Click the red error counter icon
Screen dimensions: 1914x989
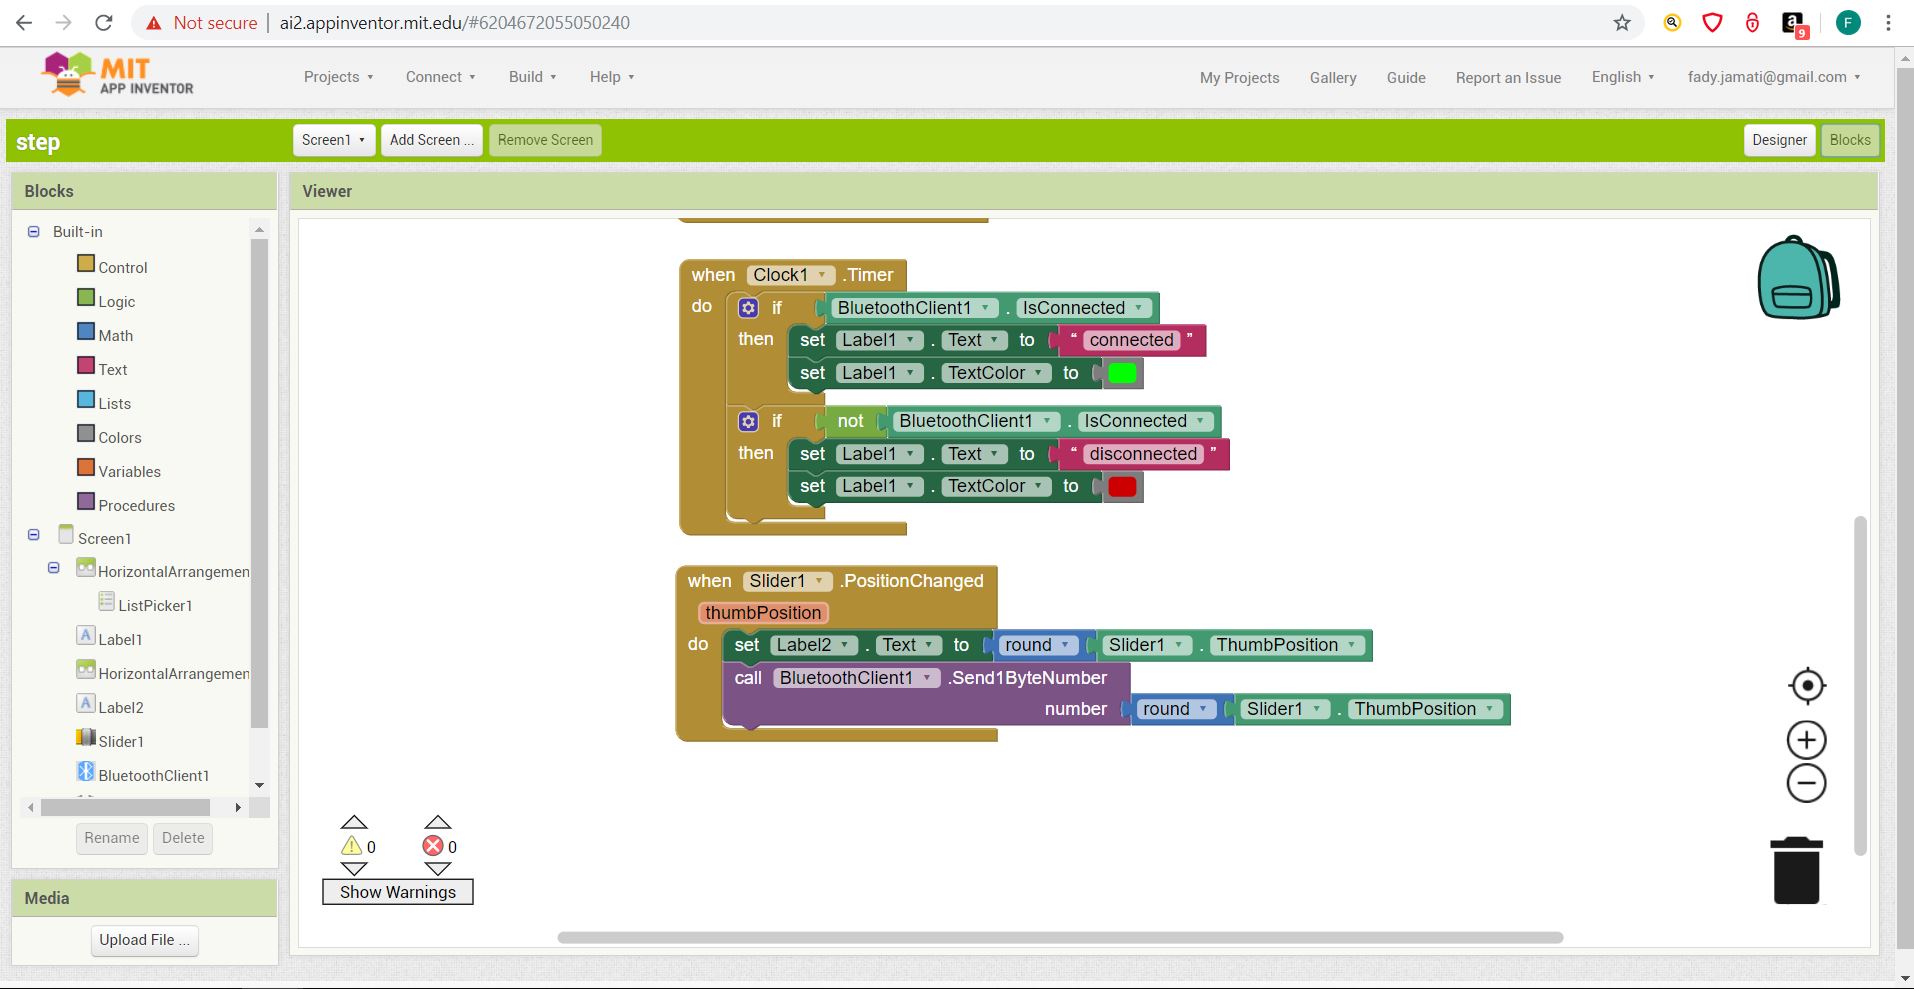pos(433,847)
